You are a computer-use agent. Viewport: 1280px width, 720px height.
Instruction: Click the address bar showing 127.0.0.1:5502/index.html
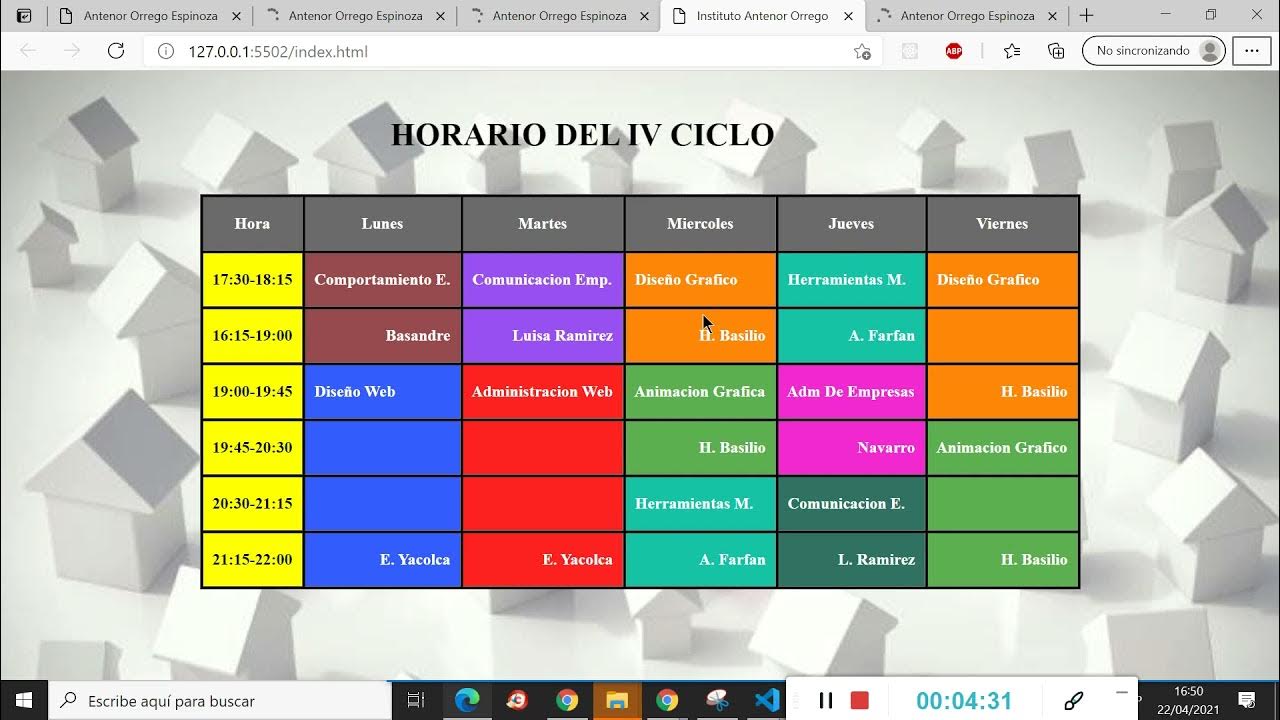(513, 51)
